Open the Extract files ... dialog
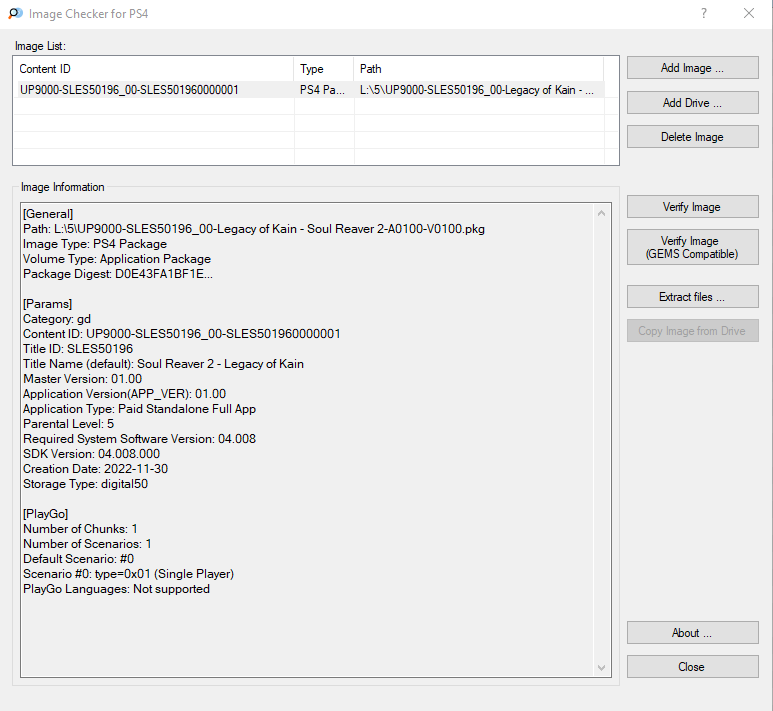 [x=693, y=296]
